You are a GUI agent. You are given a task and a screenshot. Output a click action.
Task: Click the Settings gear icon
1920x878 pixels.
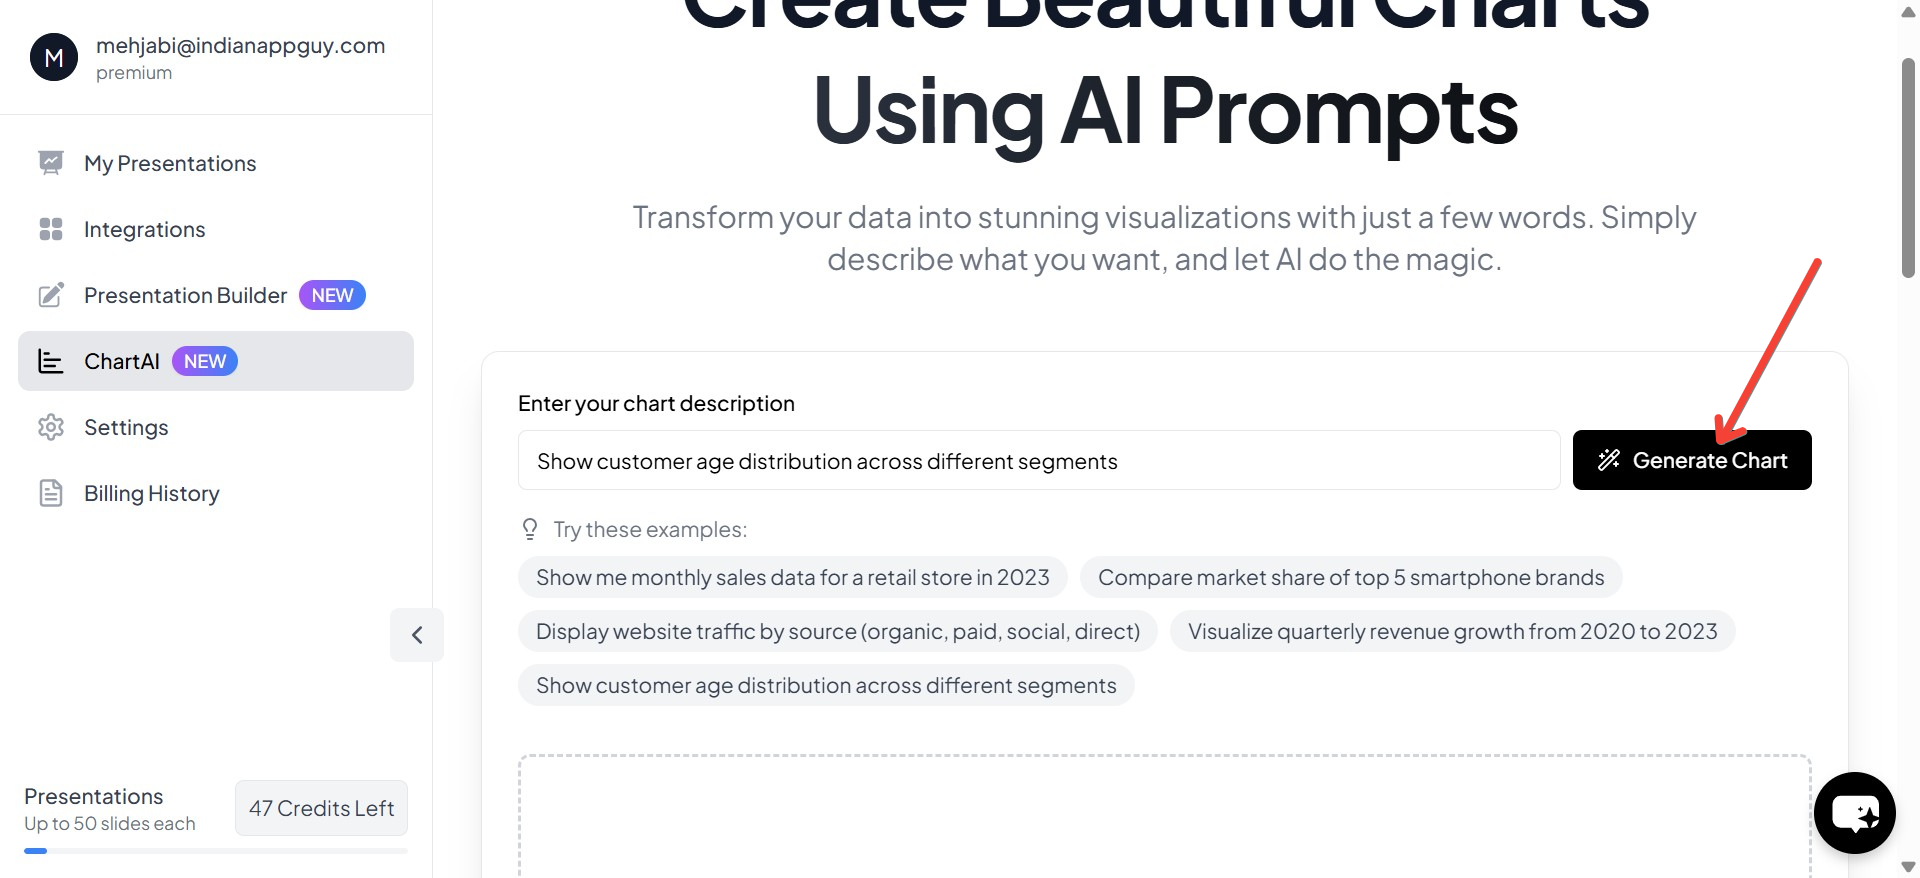[51, 427]
